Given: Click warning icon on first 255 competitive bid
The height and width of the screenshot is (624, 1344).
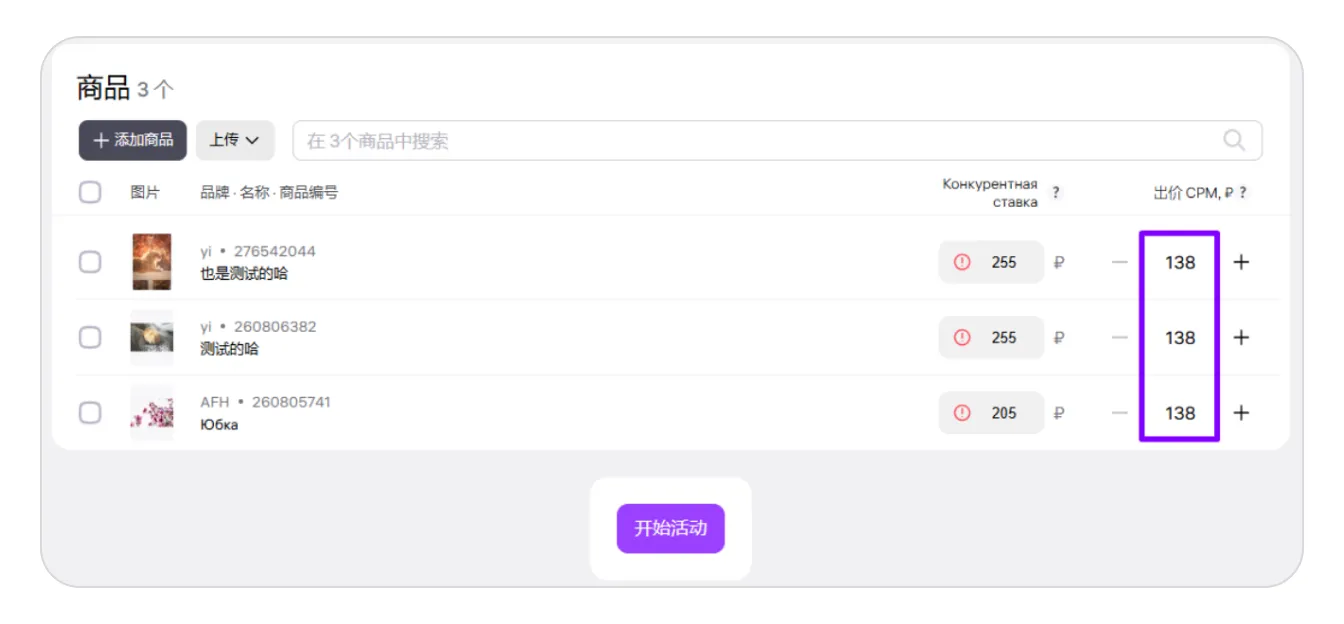Looking at the screenshot, I should (x=962, y=262).
